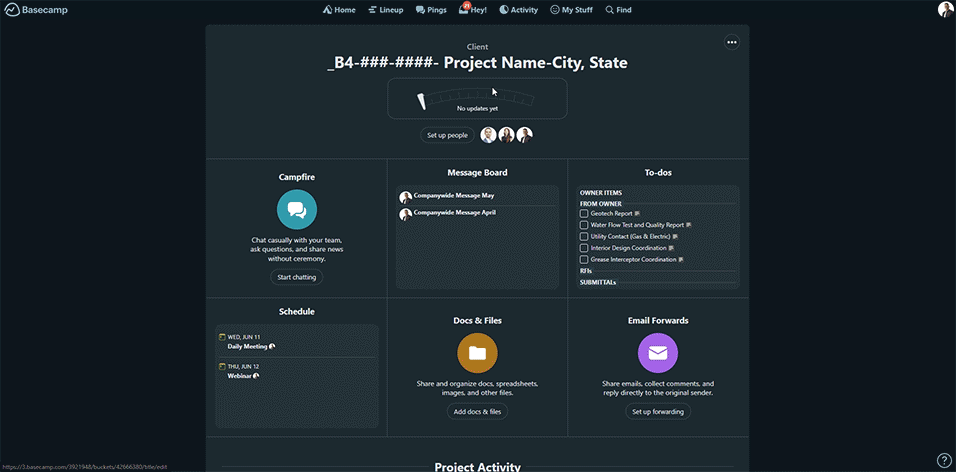
Task: Click notes icon beside Interior Design Coordination
Action: tap(671, 248)
